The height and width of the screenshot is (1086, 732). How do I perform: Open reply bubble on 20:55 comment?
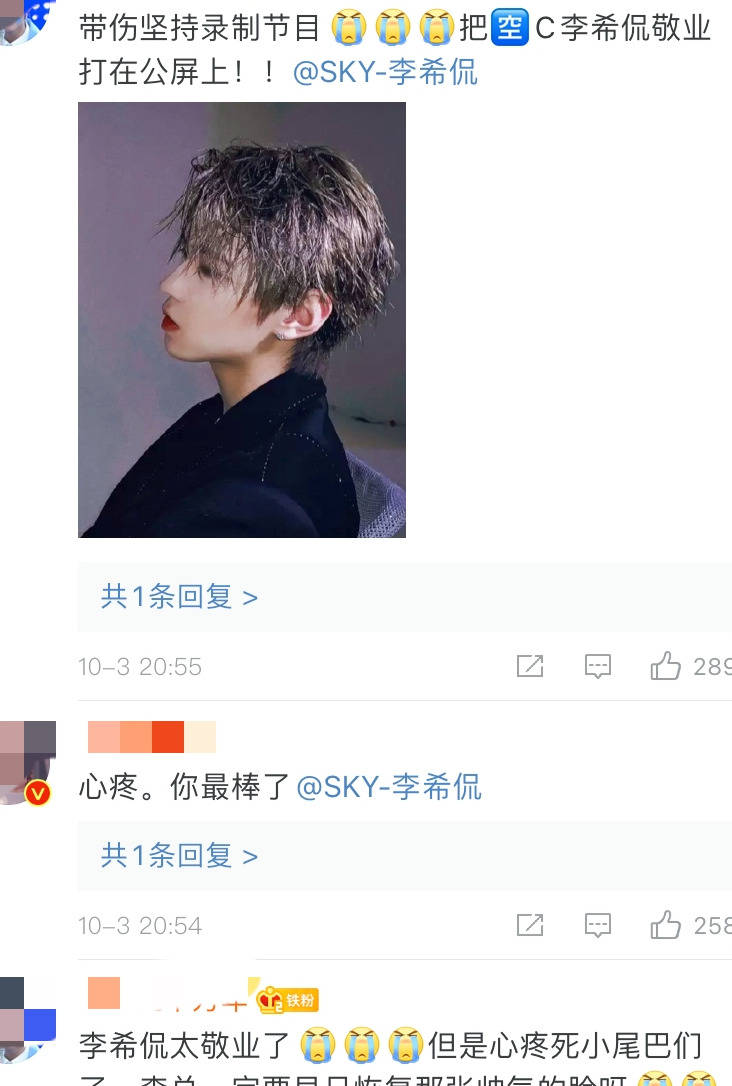coord(598,666)
